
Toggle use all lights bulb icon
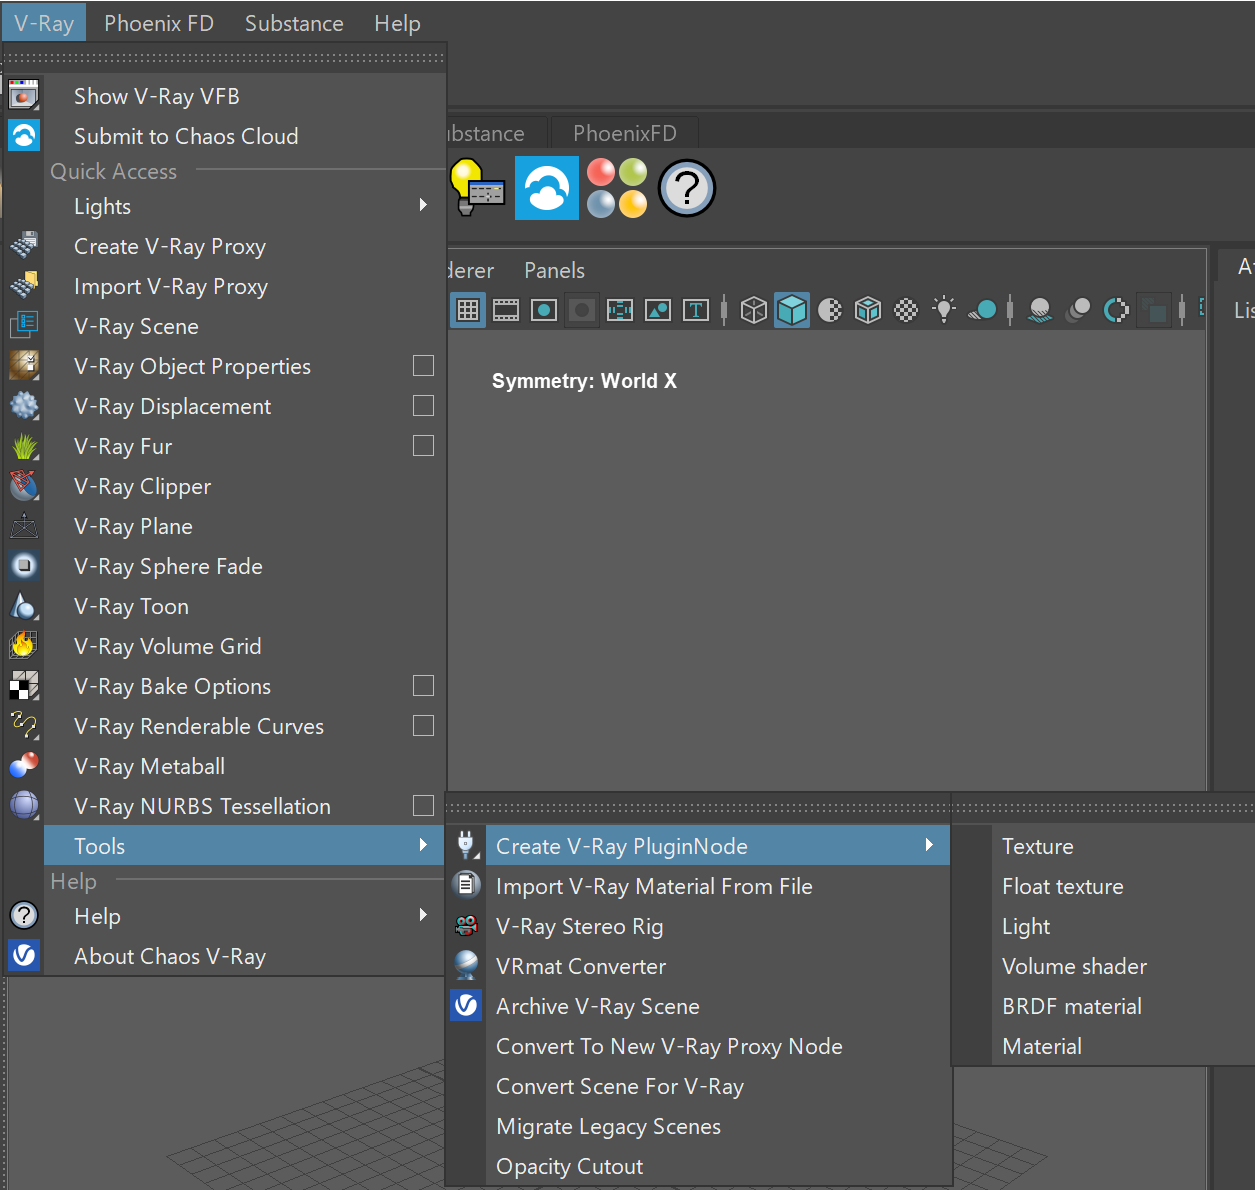[944, 309]
